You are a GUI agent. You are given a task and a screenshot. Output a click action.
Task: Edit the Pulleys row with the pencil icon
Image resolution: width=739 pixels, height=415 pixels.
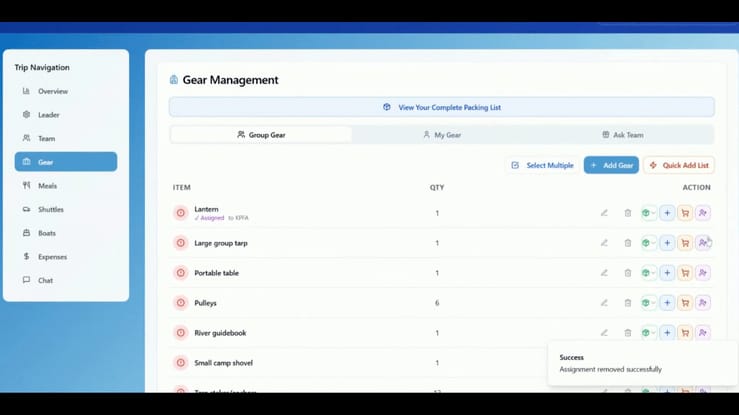pyautogui.click(x=604, y=303)
